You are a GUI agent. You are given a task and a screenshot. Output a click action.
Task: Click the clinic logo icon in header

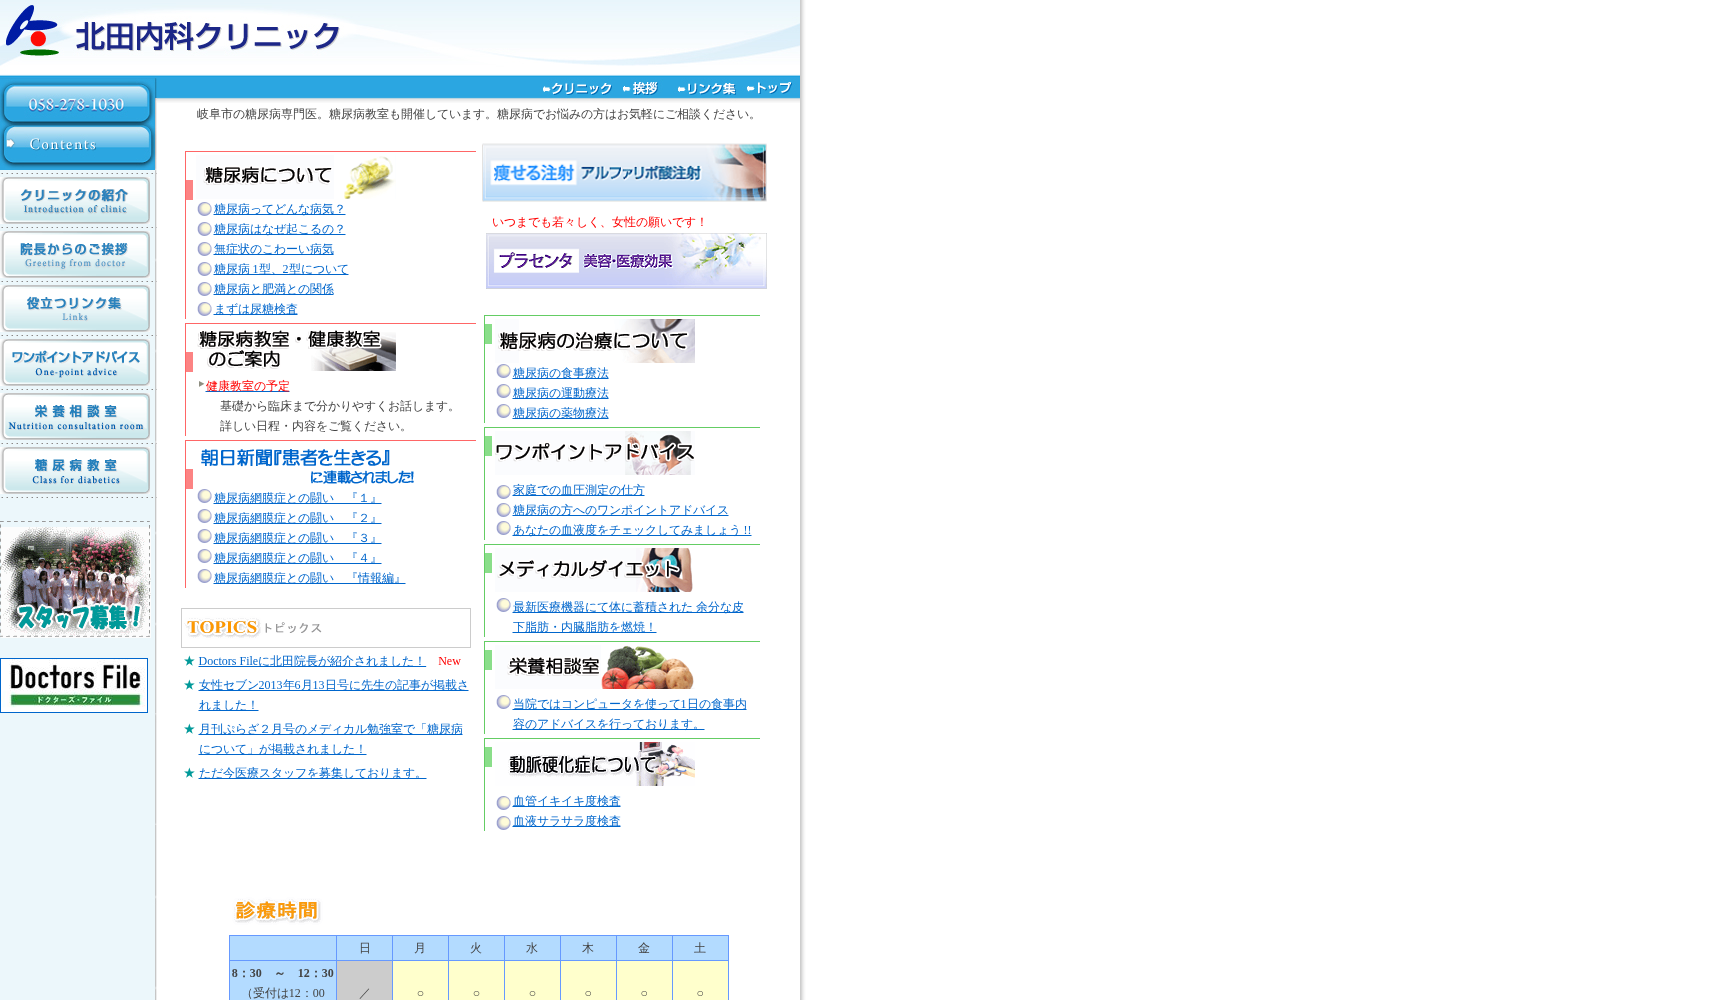coord(34,31)
